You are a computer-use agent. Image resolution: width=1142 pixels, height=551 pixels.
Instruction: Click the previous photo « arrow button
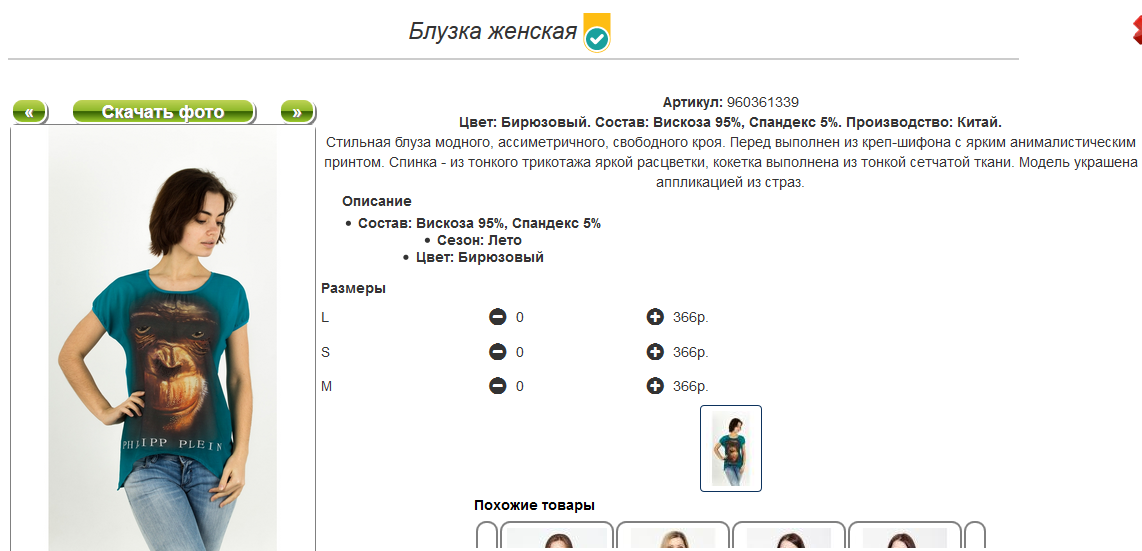[x=29, y=112]
